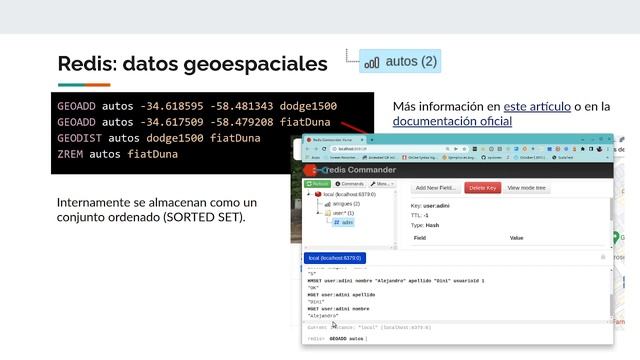This screenshot has height=360, width=640.
Task: Click 'Key: user:adini' text
Action: [430, 206]
